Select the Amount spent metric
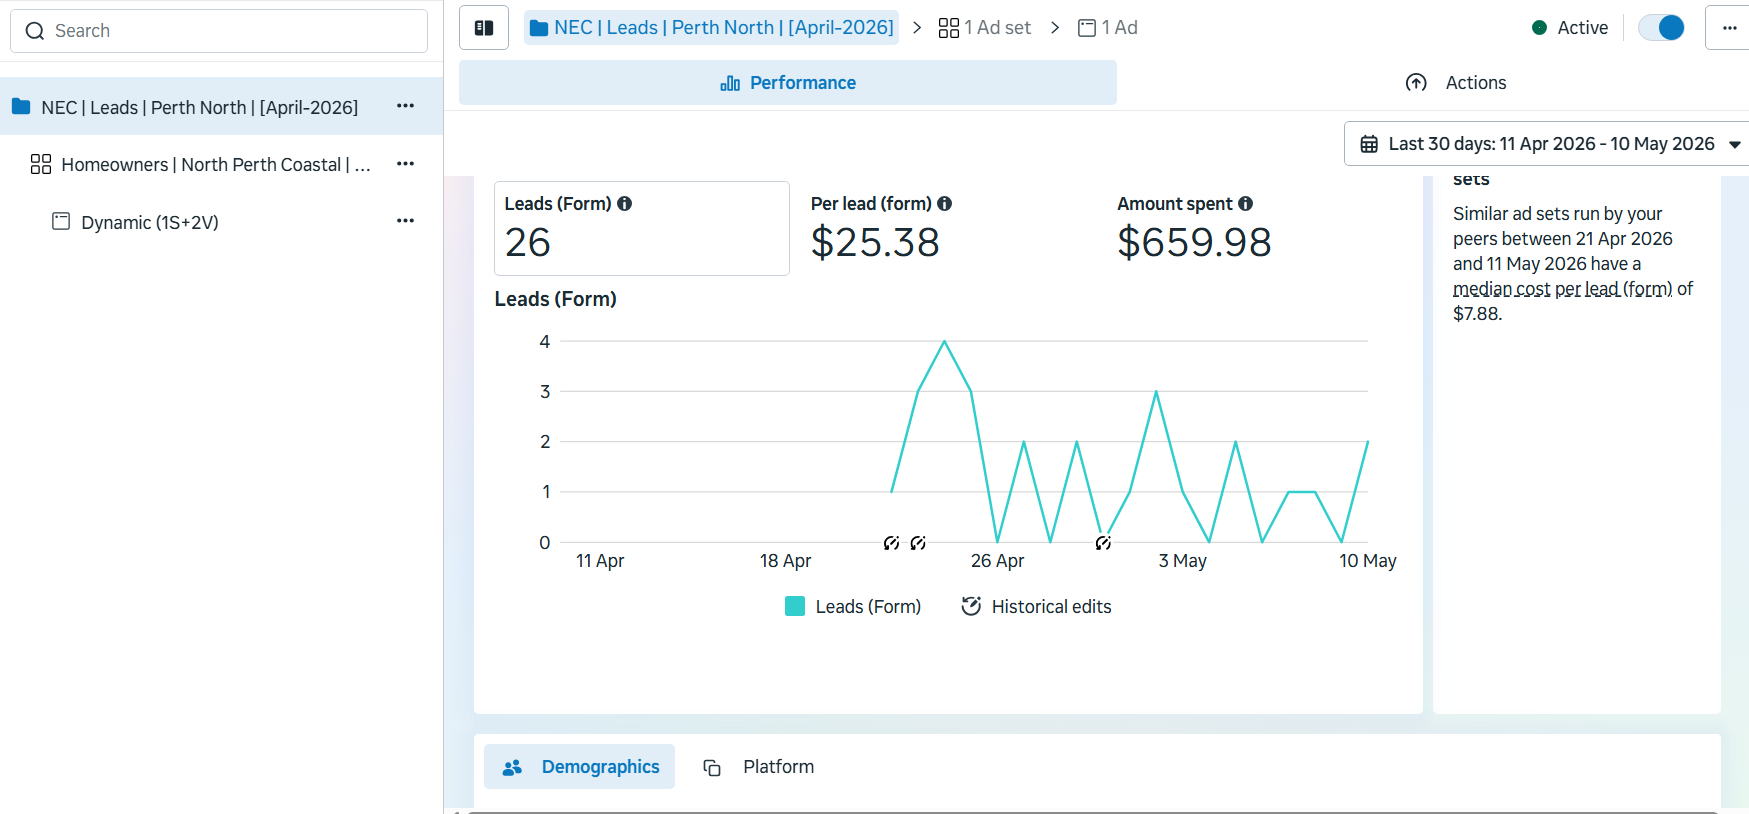Viewport: 1749px width, 814px height. click(1255, 228)
